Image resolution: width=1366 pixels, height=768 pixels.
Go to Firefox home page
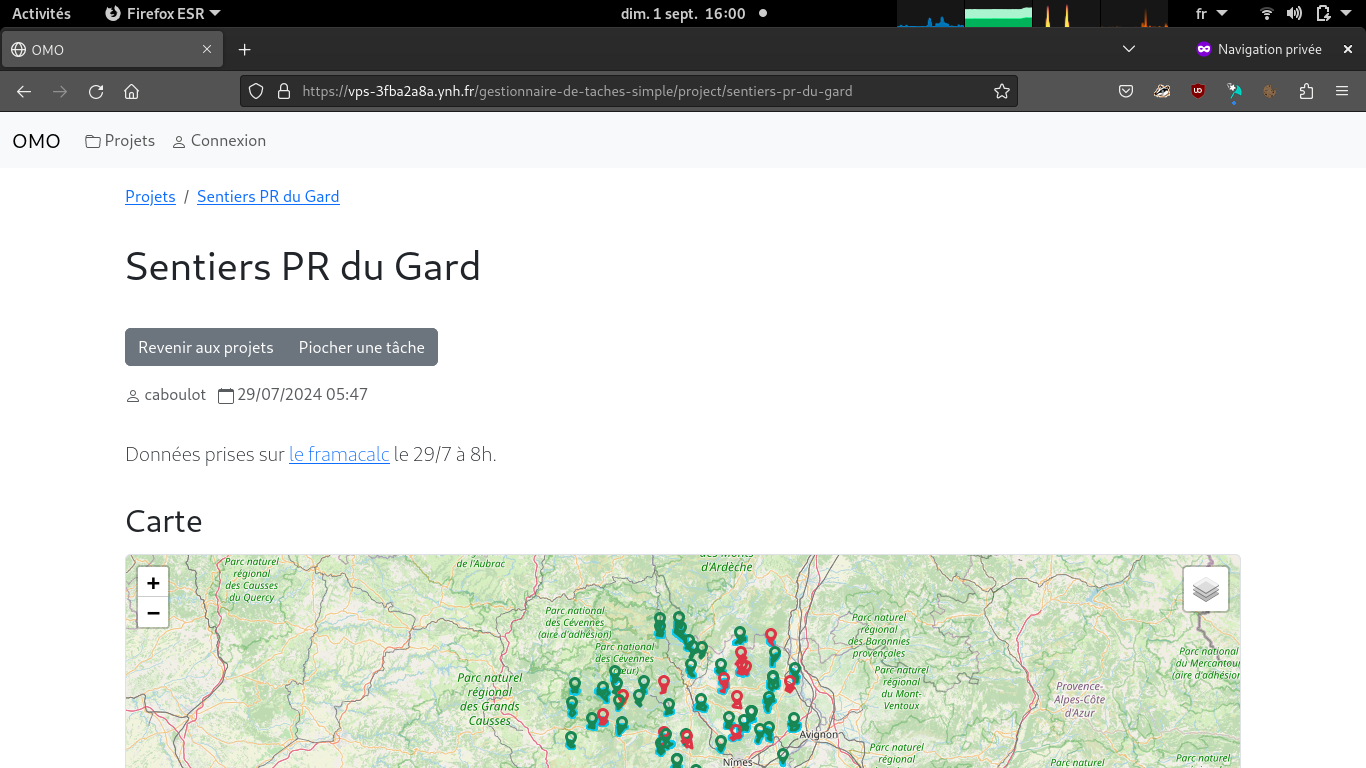pyautogui.click(x=131, y=92)
